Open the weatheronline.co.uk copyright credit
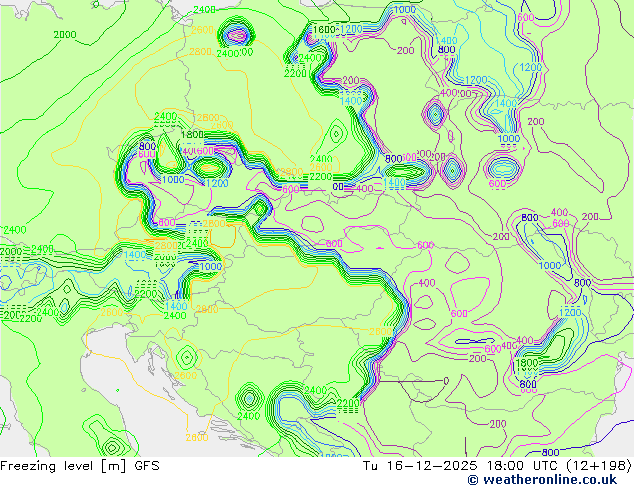Screen dimensions: 634x490 (x=542, y=480)
